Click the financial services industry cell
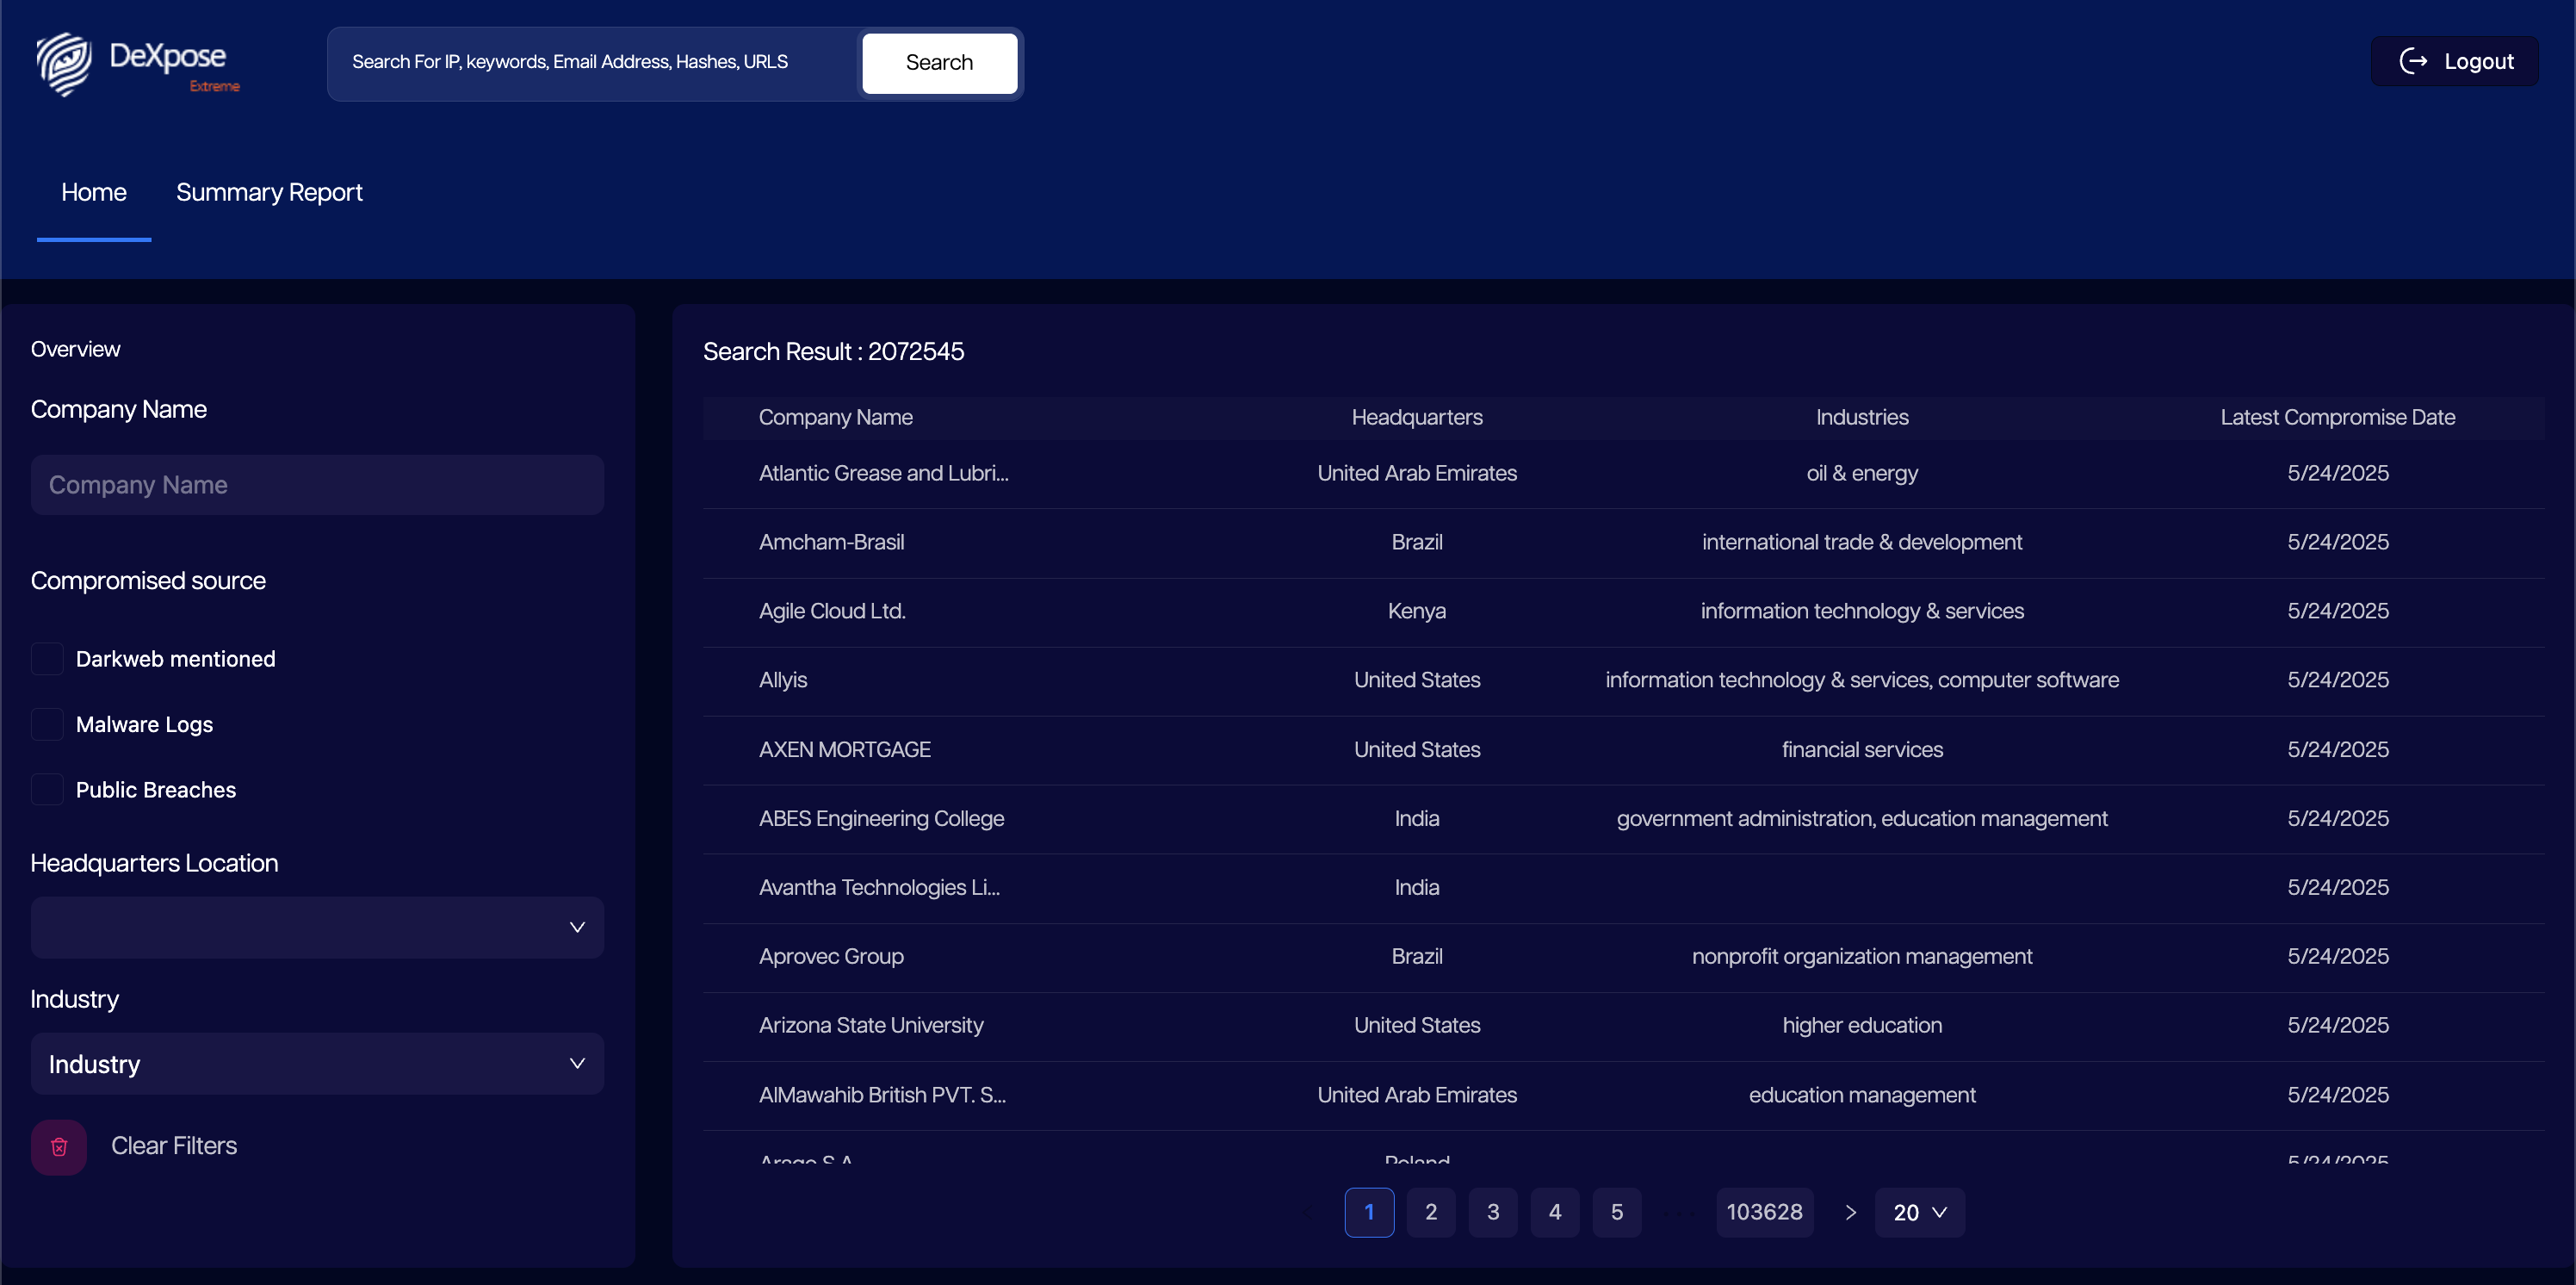 click(x=1862, y=749)
